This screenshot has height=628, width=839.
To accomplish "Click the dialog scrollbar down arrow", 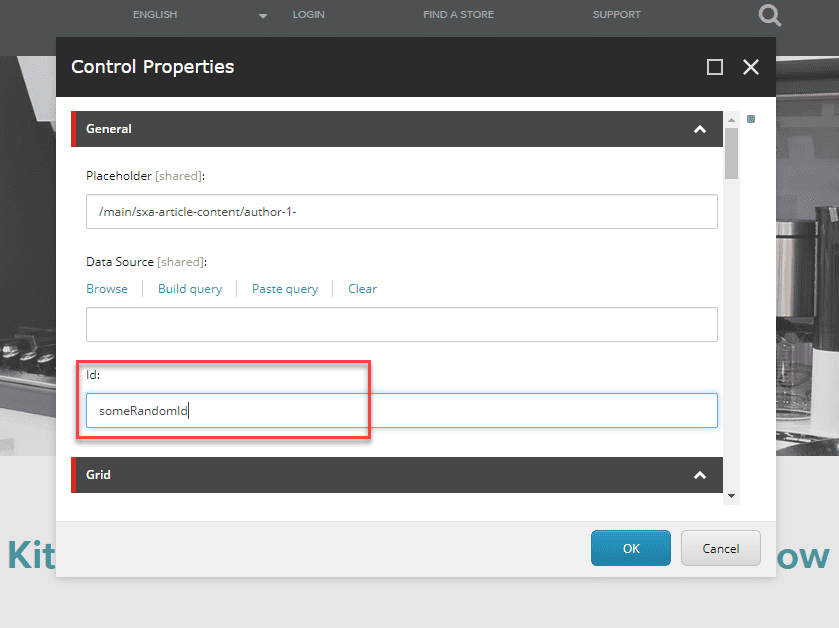I will pyautogui.click(x=732, y=496).
